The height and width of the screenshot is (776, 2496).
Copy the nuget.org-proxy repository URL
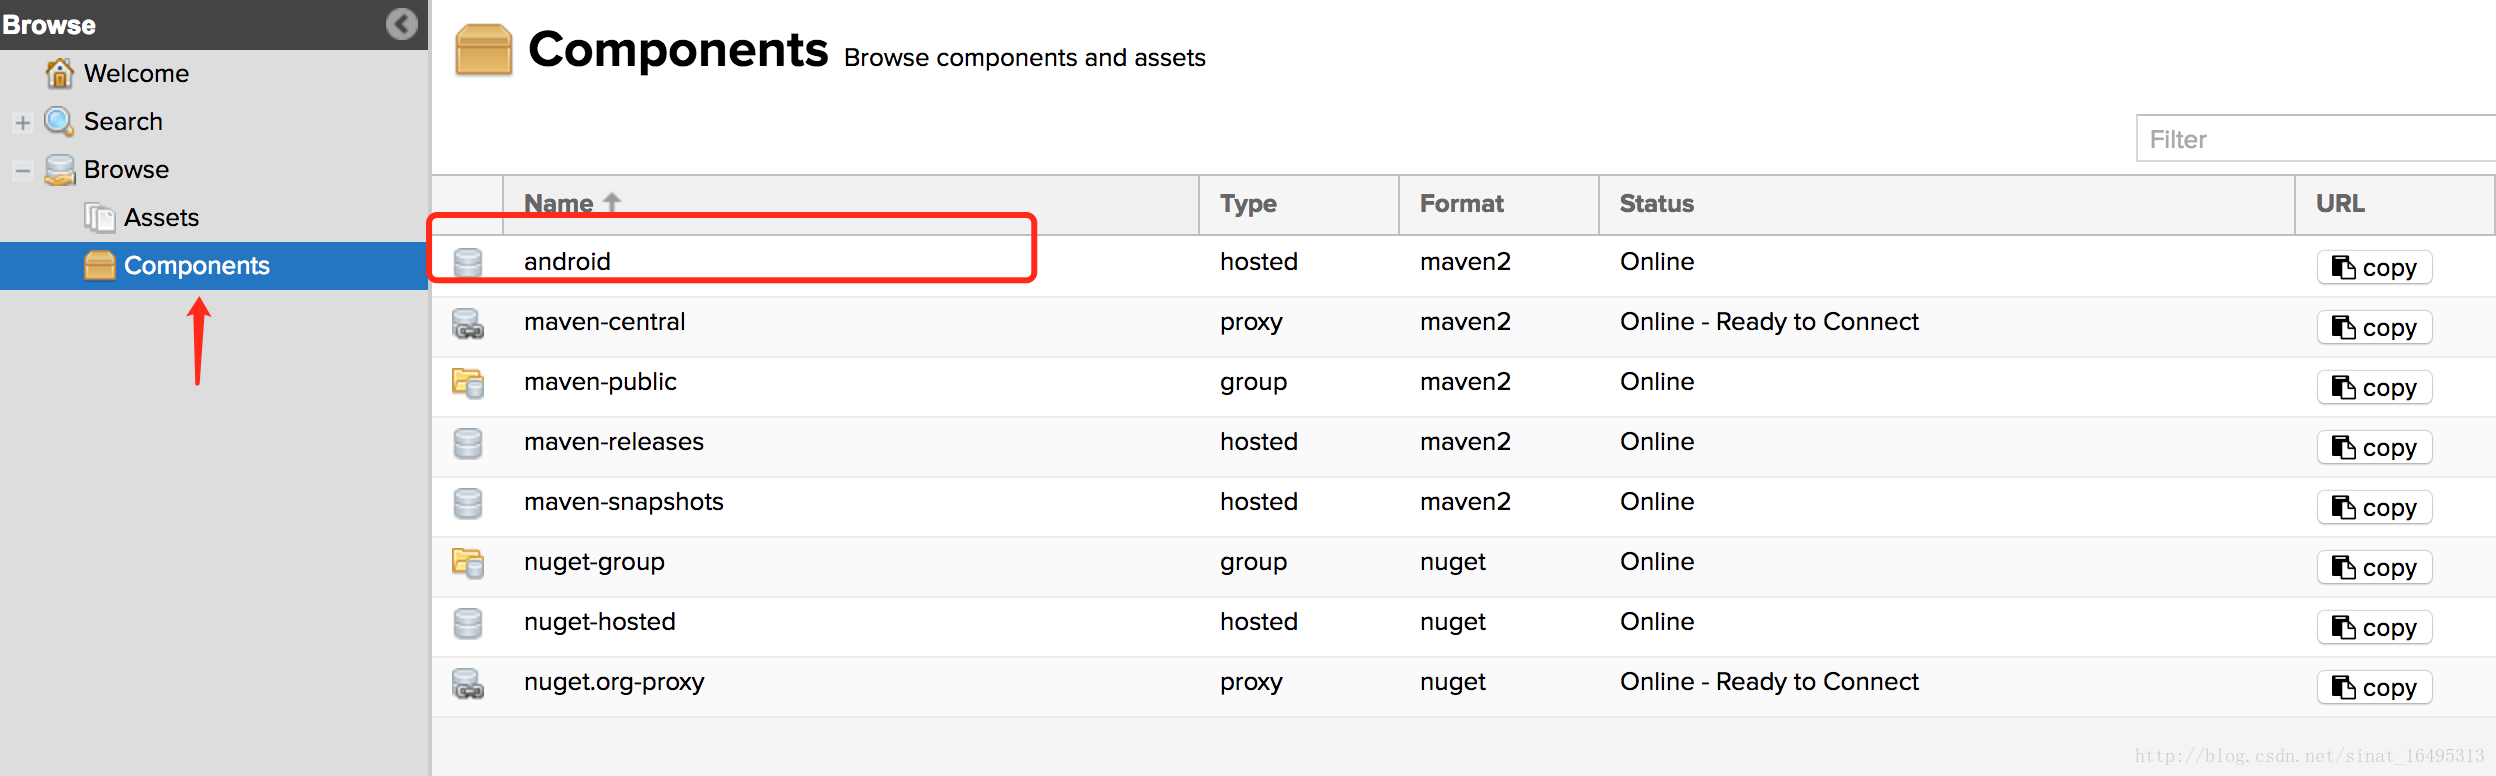click(2374, 687)
